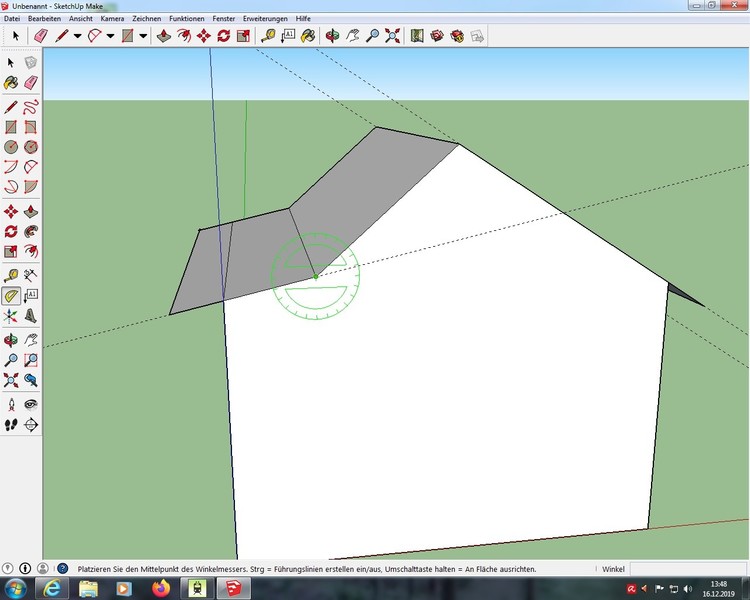Open the Funktionen menu

187,19
